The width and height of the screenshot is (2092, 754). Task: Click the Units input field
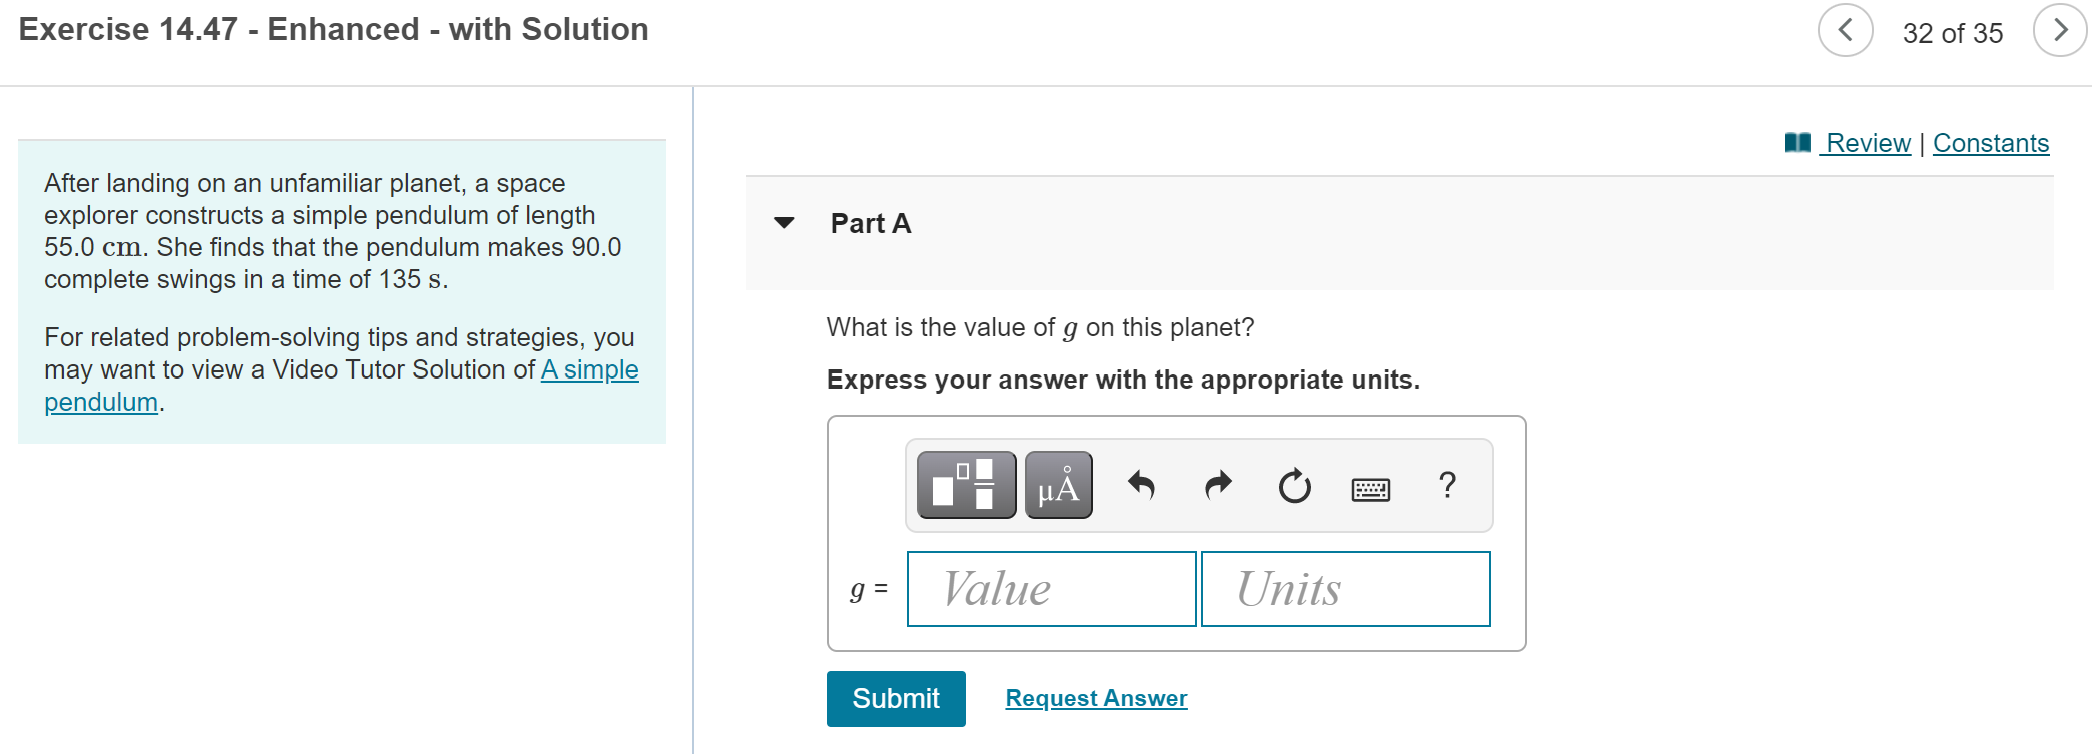[1345, 589]
